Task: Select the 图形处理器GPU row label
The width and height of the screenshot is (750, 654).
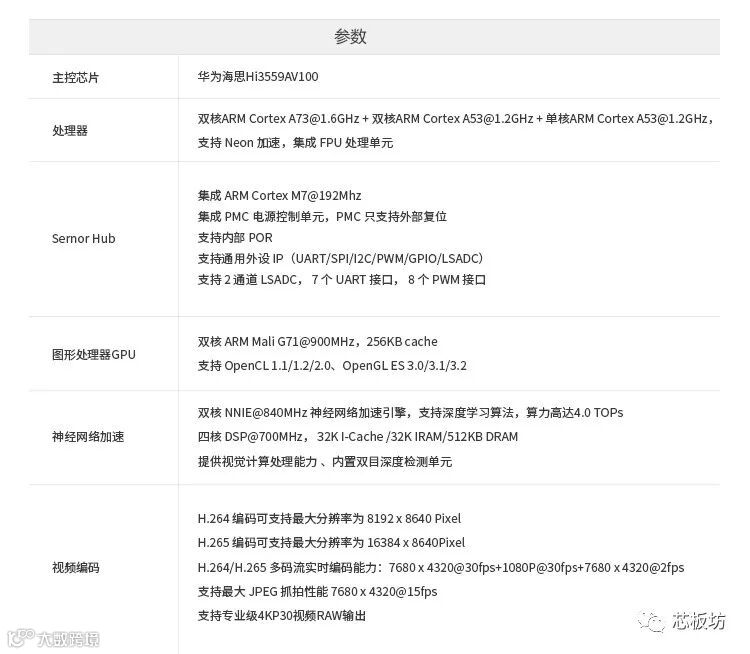Action: point(94,355)
